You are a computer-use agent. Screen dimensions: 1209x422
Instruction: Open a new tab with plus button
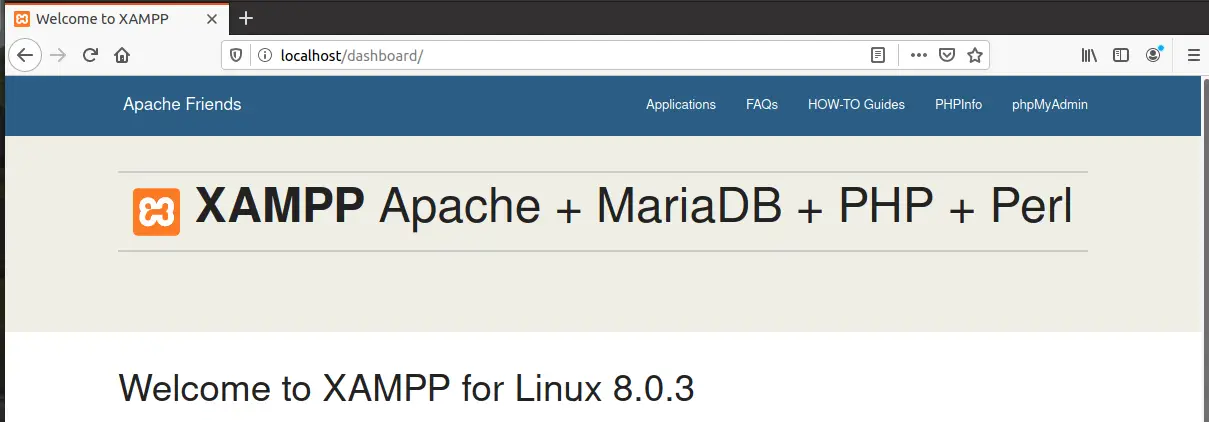[x=246, y=18]
